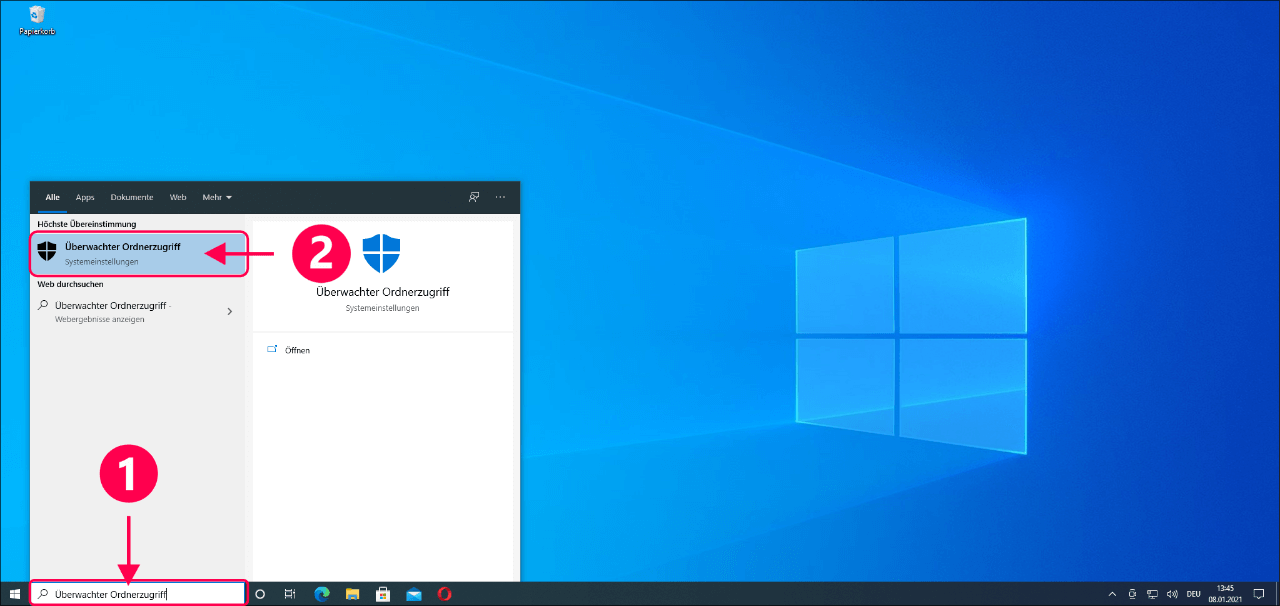The height and width of the screenshot is (606, 1280).
Task: Open the Überwachter Ordnerzugriff Systemeinstellungen result
Action: pos(138,254)
